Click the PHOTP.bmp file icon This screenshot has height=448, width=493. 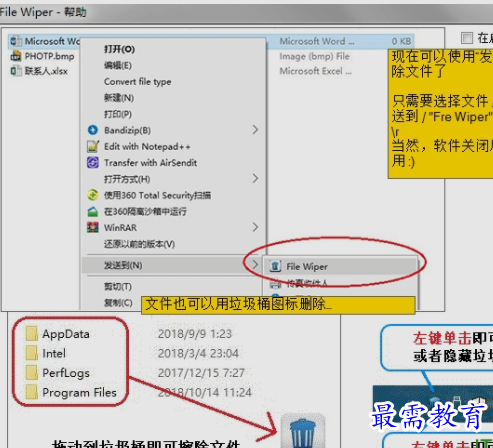pyautogui.click(x=16, y=56)
